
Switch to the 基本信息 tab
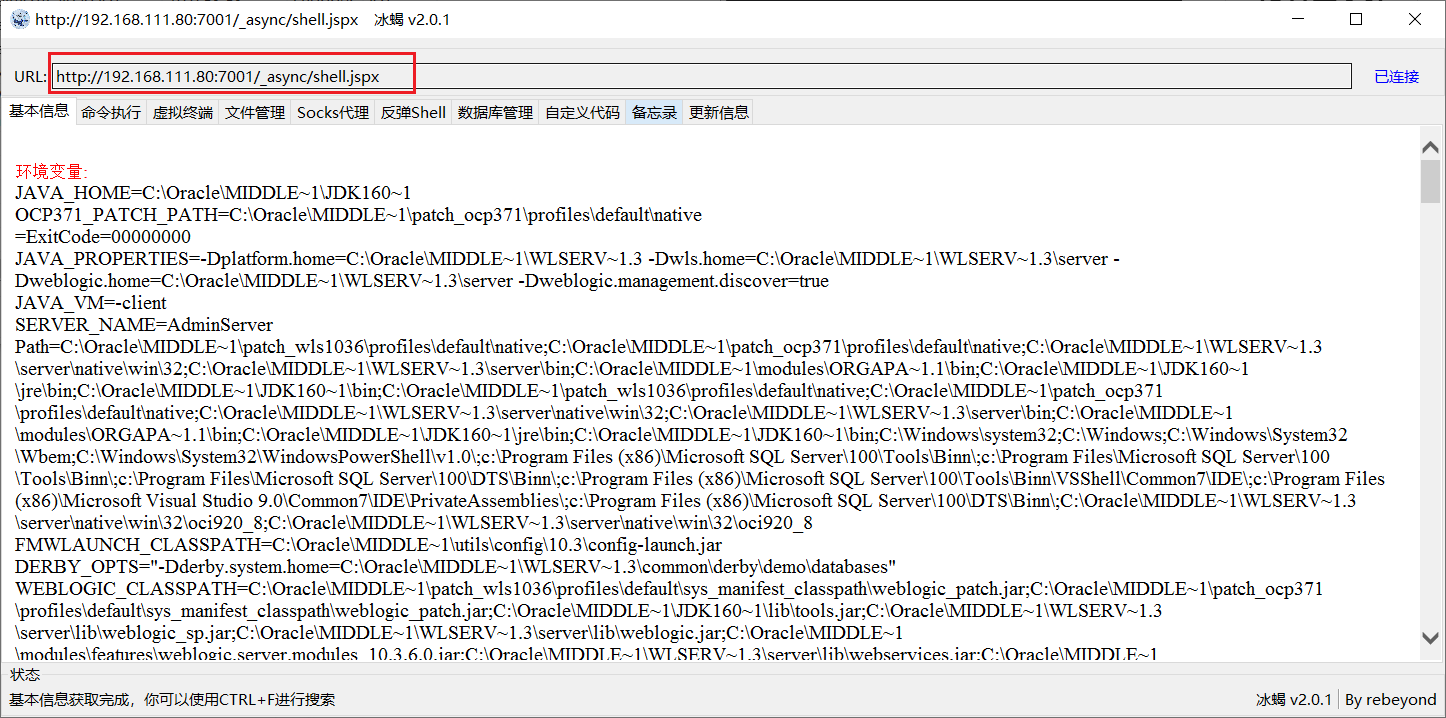click(x=39, y=111)
